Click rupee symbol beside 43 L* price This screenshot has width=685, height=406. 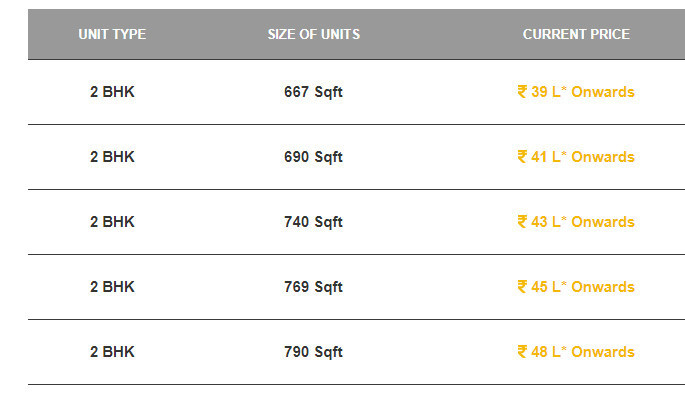click(x=522, y=222)
